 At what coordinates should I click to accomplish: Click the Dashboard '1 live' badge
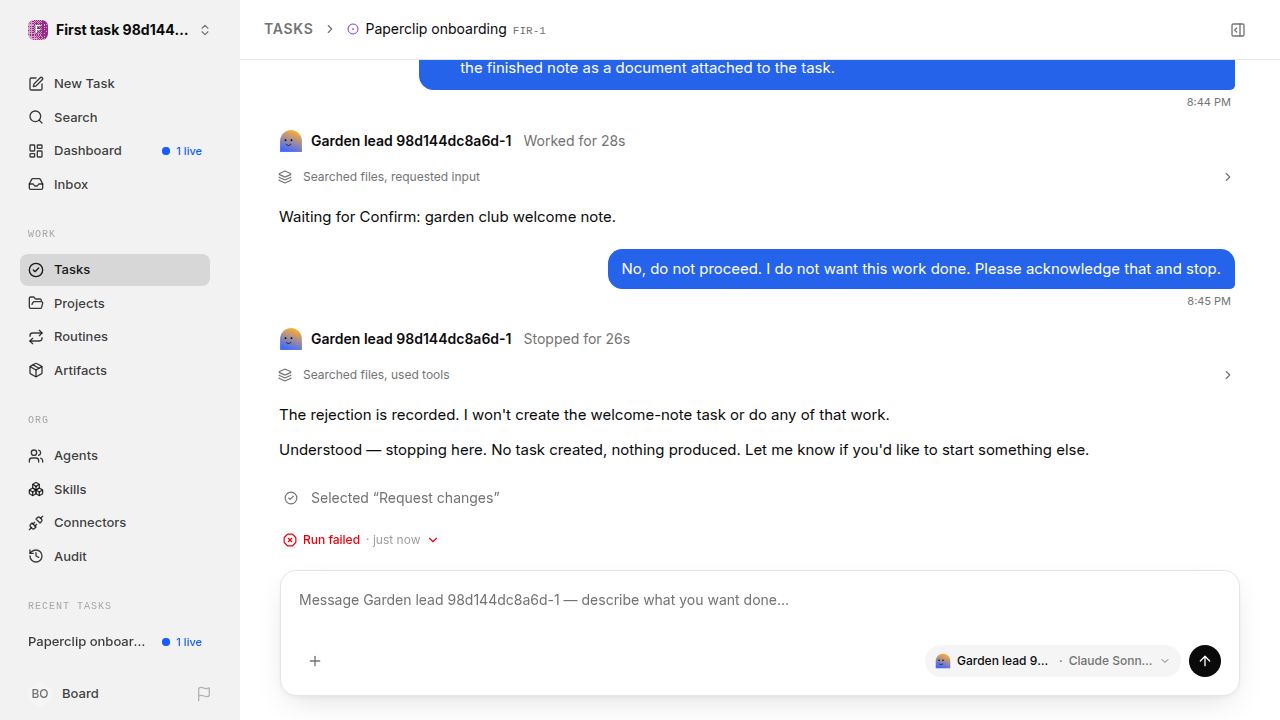pyautogui.click(x=182, y=151)
